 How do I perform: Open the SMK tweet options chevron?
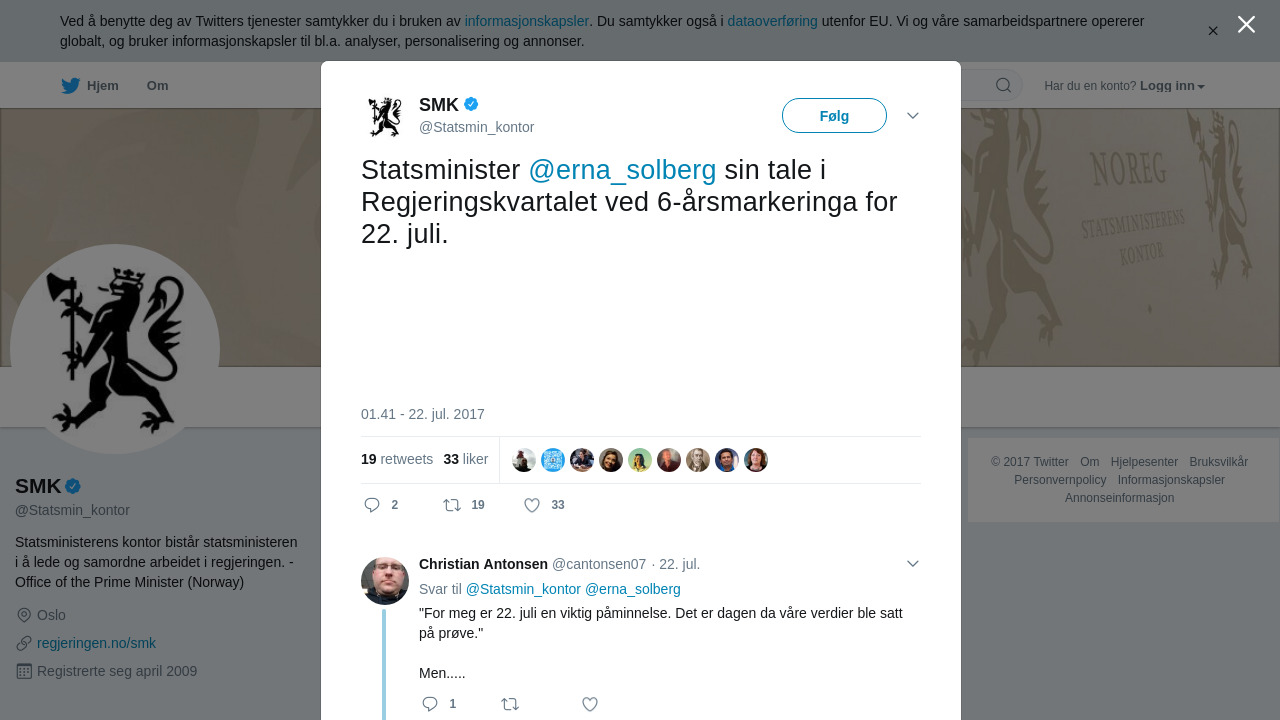(913, 116)
